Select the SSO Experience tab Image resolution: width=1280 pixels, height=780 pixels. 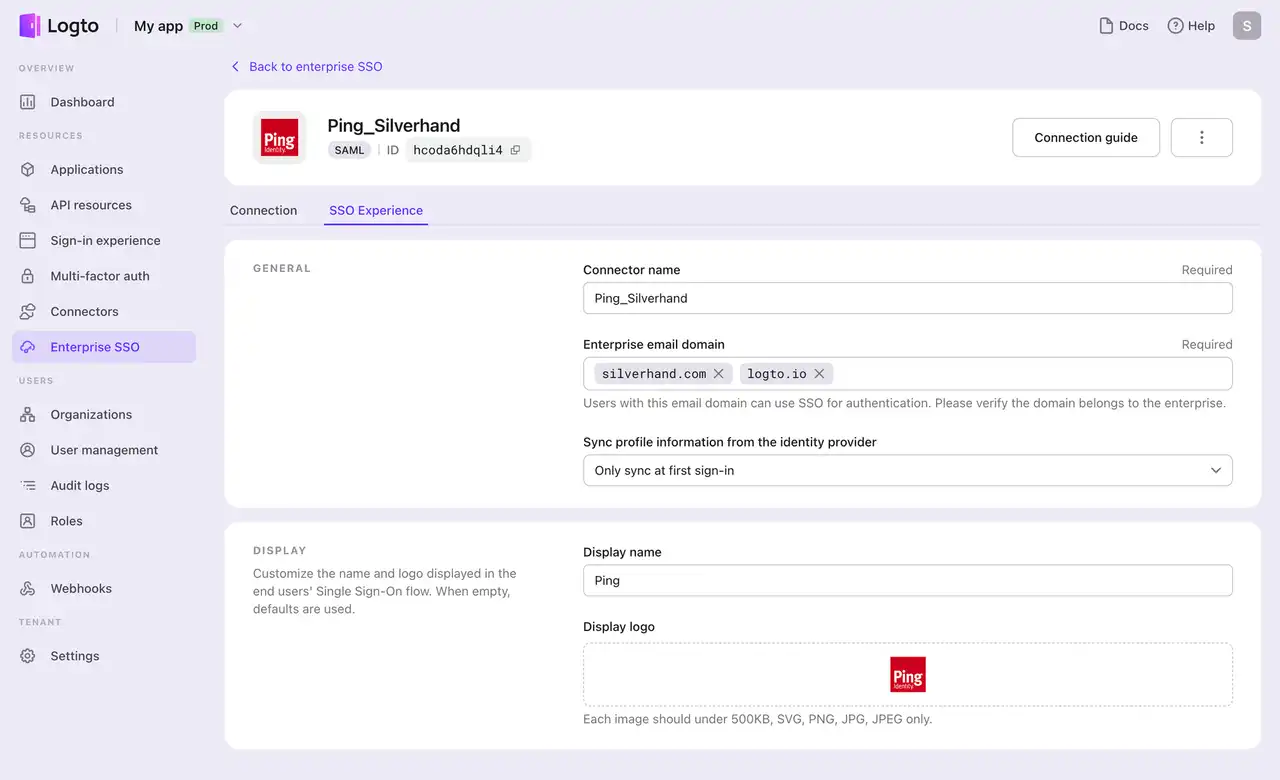[x=375, y=210]
